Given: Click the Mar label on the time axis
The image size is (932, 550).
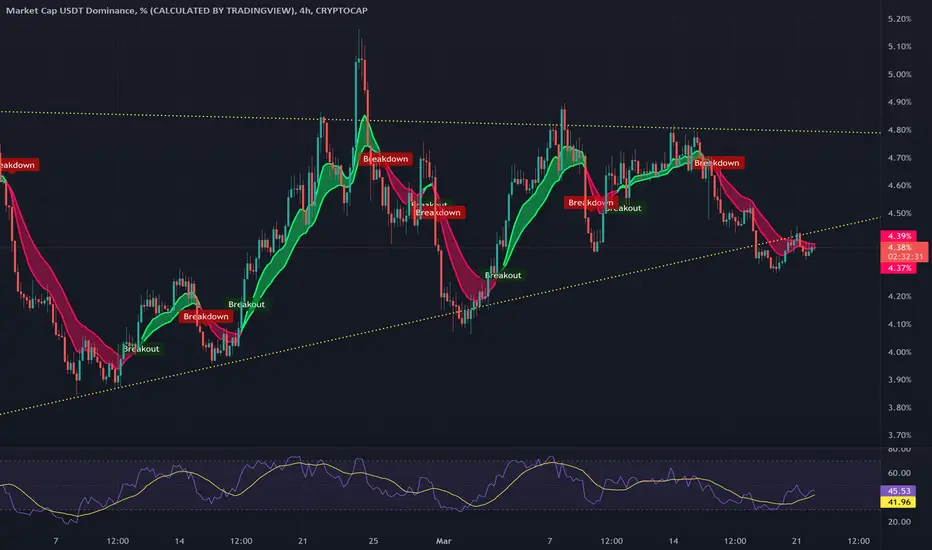Looking at the screenshot, I should coord(443,541).
